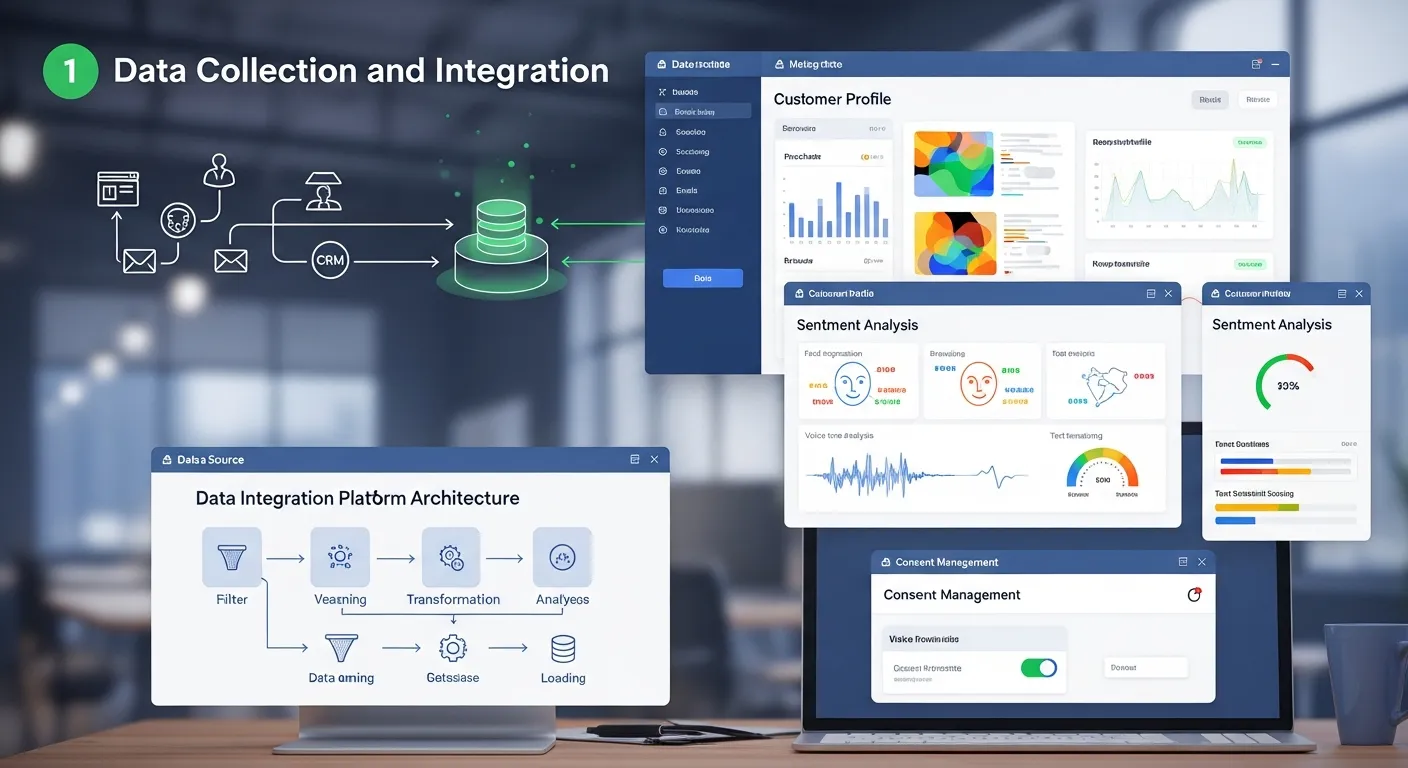Open the top colorful abstract thumbnail

pyautogui.click(x=954, y=164)
